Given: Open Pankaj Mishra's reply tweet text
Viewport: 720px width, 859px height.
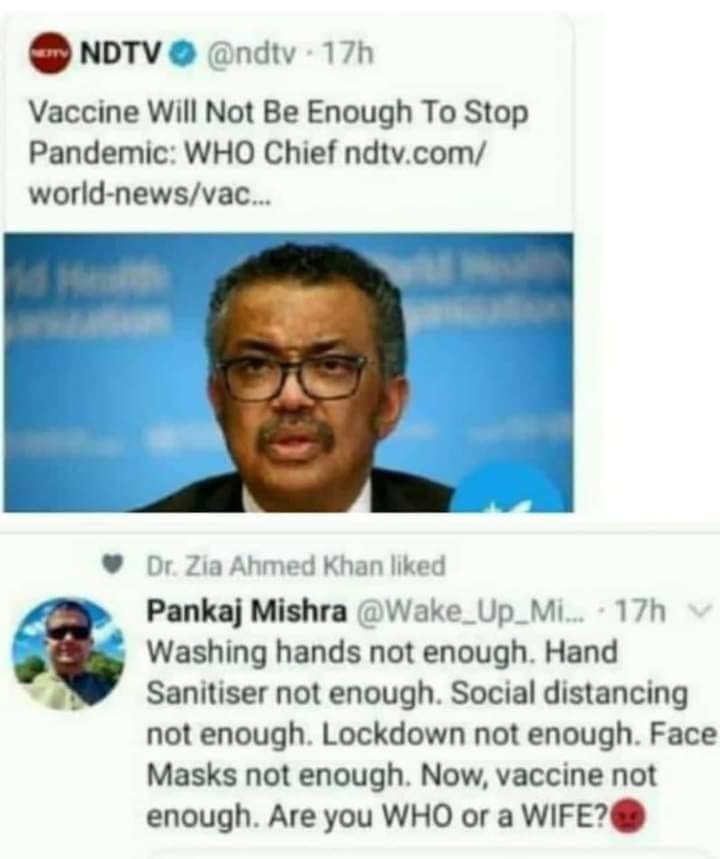Looking at the screenshot, I should [x=431, y=734].
